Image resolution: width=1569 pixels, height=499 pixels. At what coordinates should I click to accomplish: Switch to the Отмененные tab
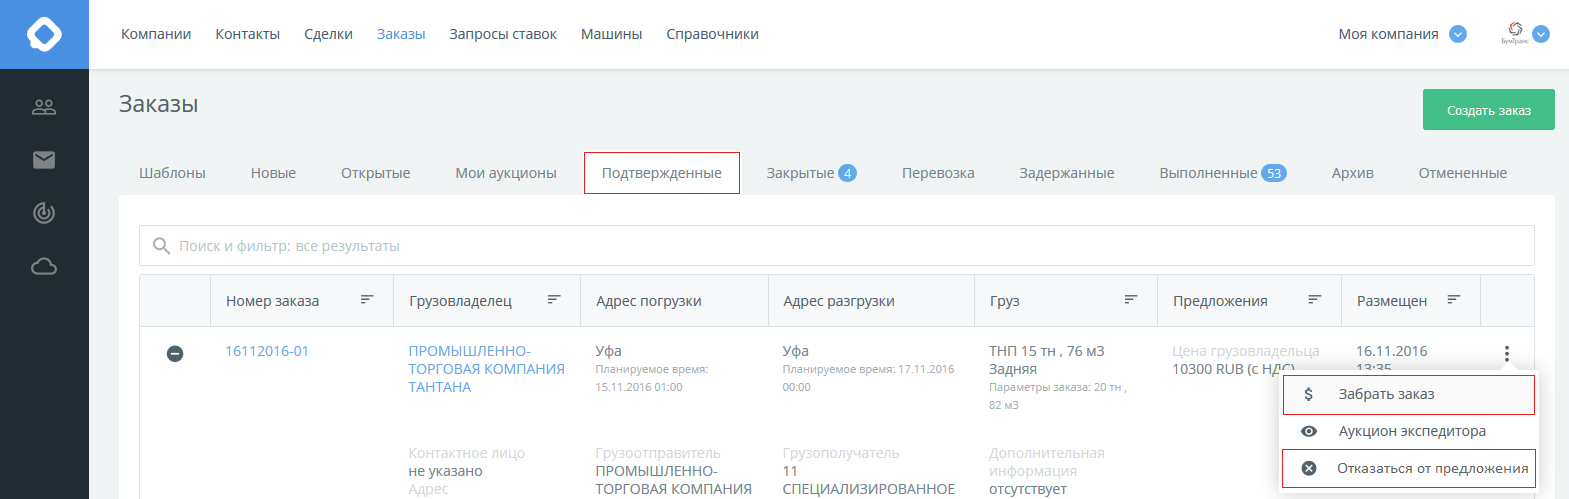pyautogui.click(x=1462, y=173)
